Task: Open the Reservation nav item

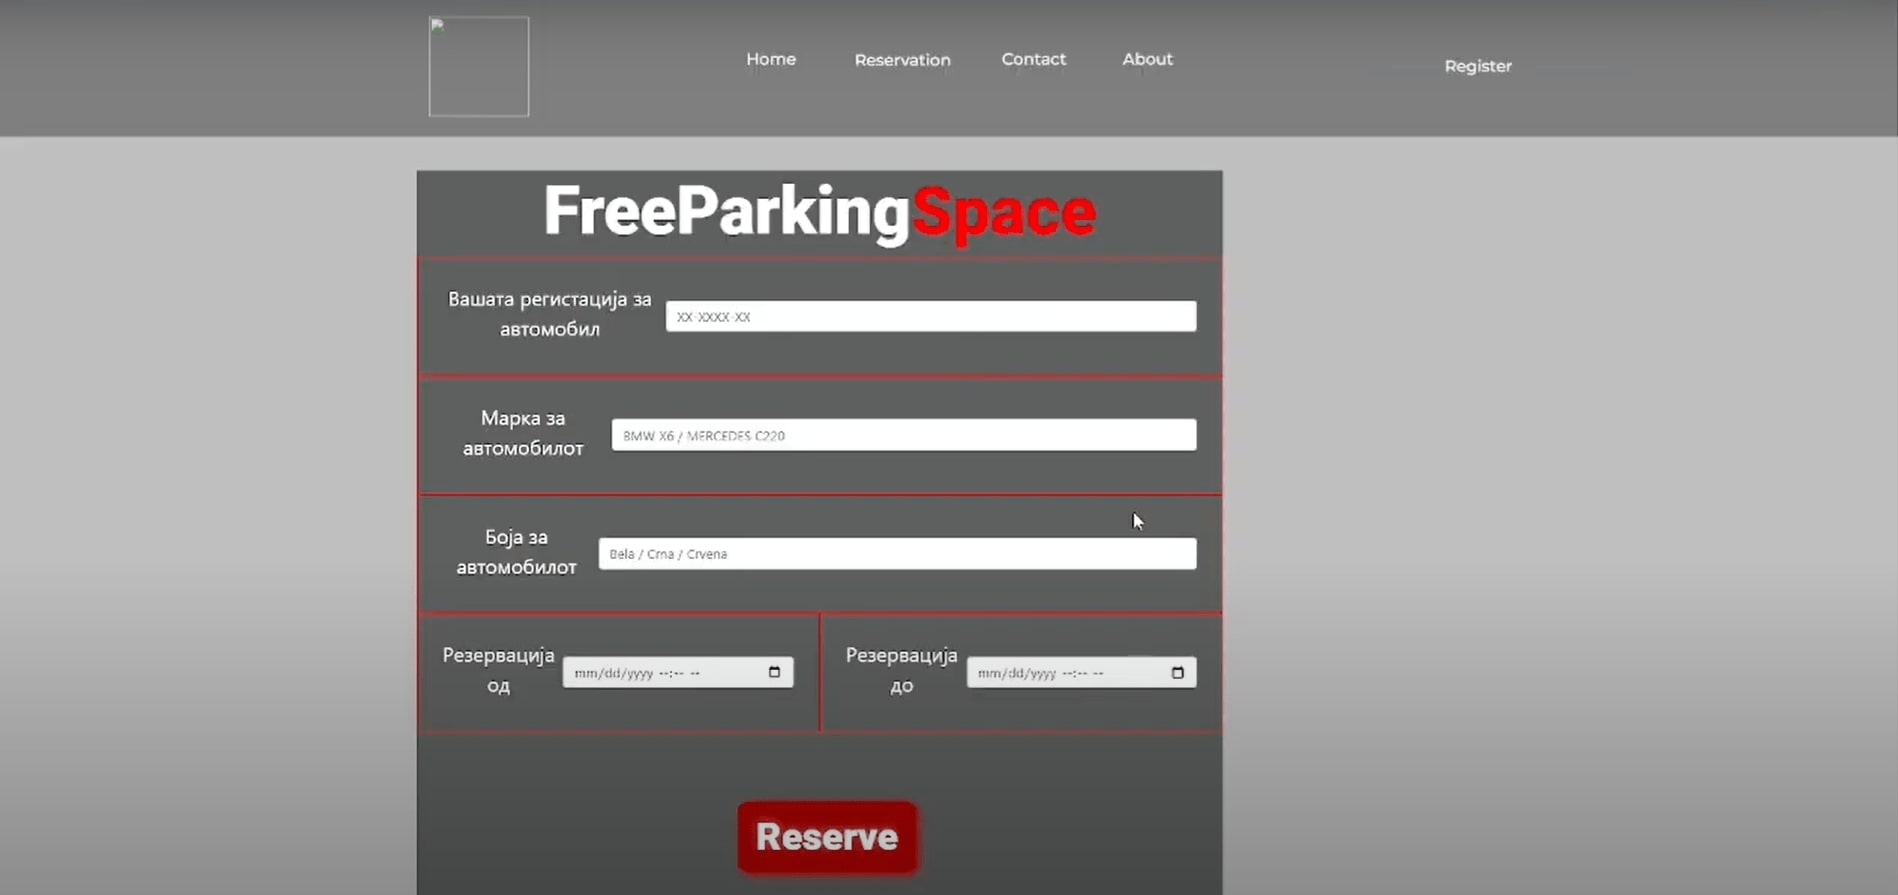Action: 902,60
